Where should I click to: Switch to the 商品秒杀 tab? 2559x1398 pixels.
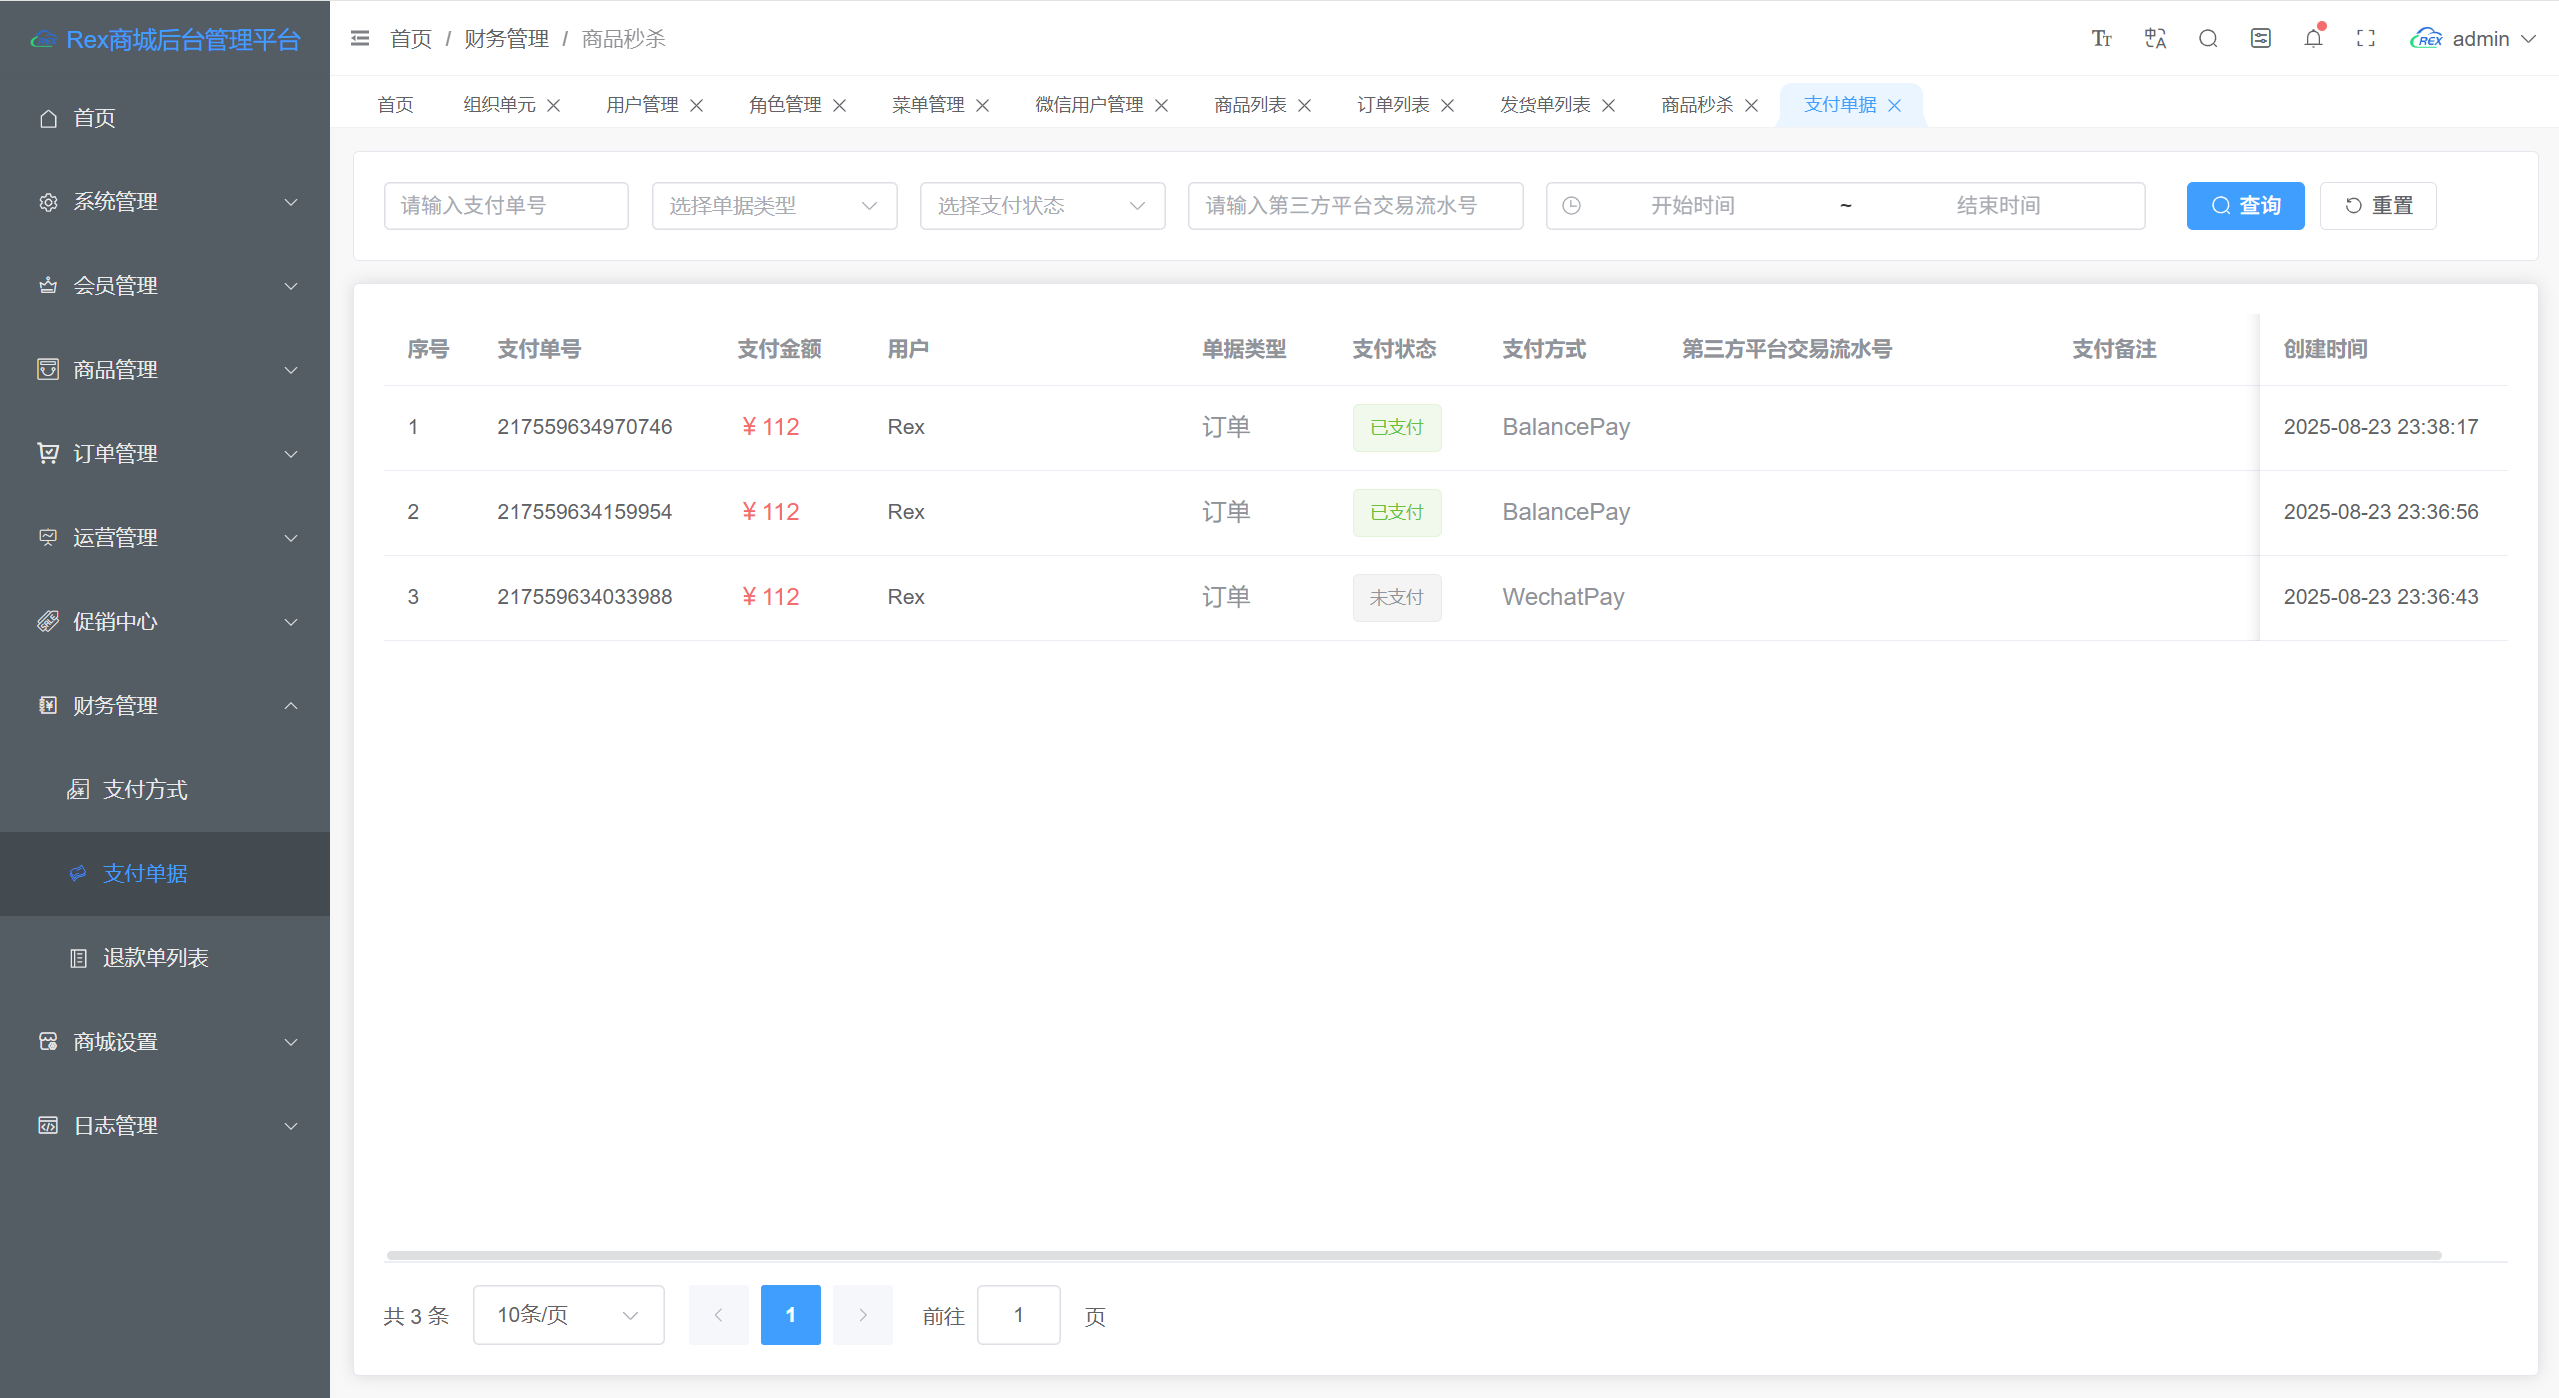click(1697, 105)
